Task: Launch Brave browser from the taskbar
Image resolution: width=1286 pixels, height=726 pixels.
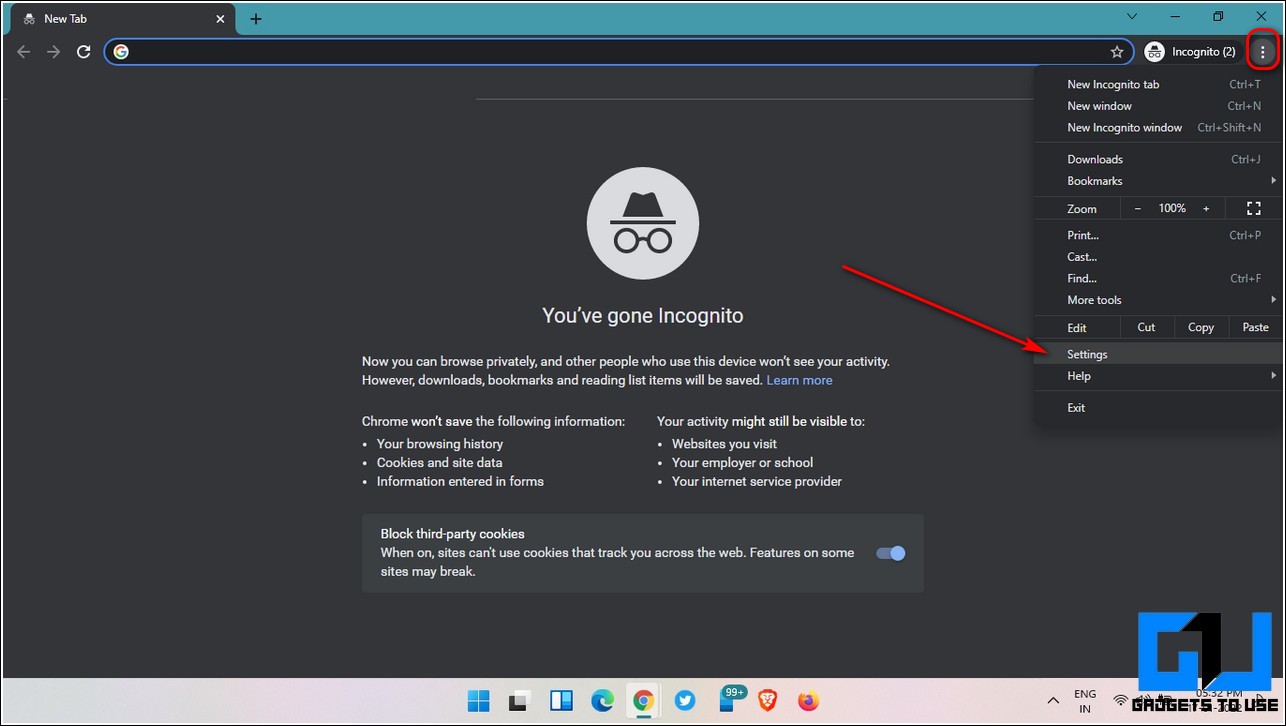Action: [x=766, y=700]
